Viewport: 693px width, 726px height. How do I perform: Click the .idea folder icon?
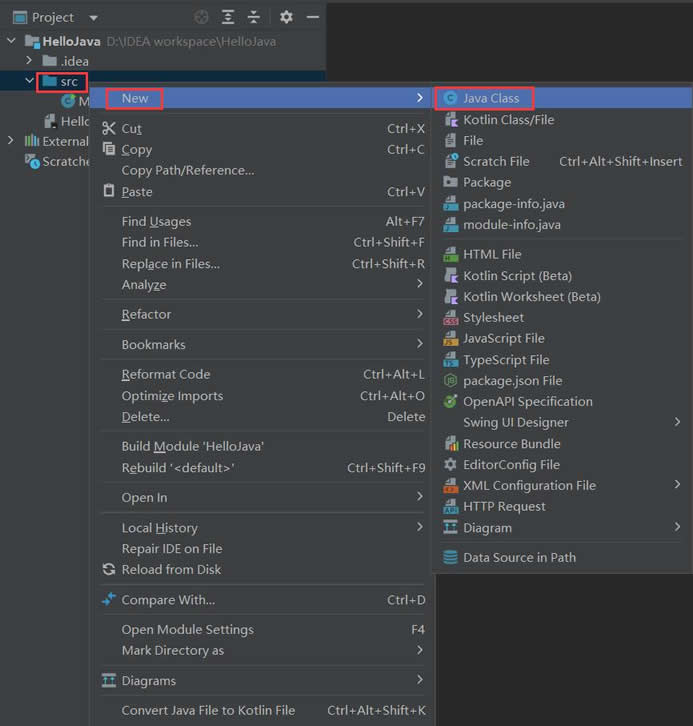pos(50,60)
